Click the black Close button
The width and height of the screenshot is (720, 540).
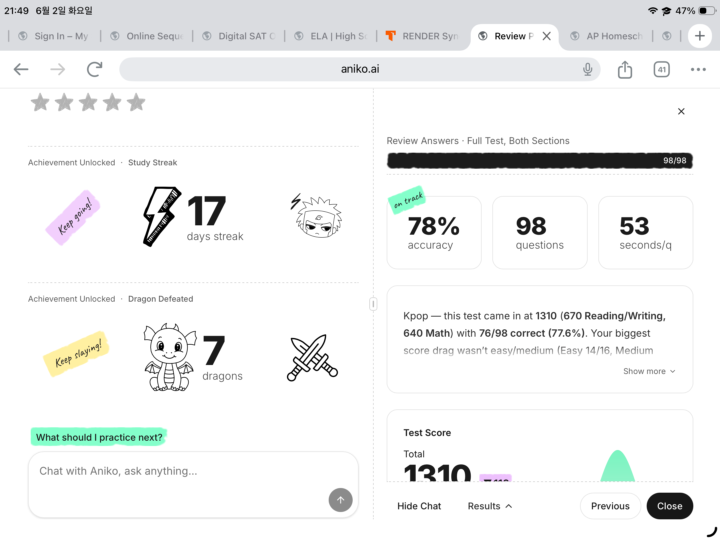[x=669, y=506]
